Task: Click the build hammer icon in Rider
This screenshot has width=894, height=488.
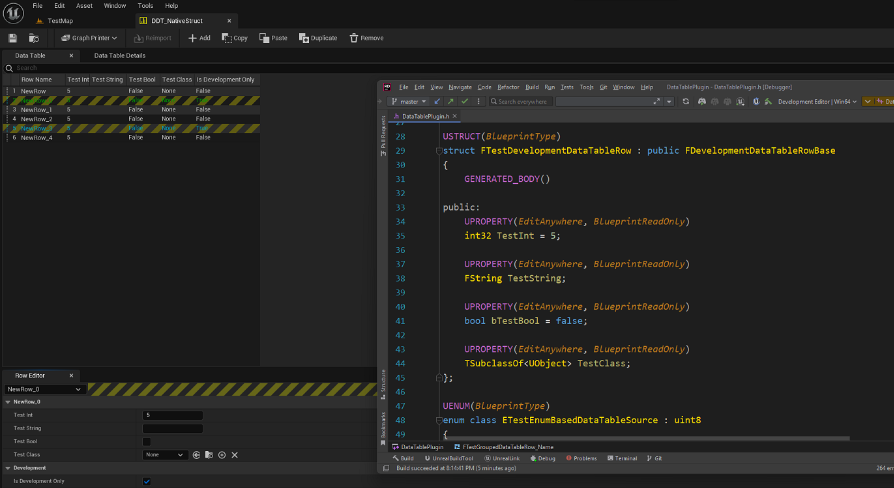Action: click(x=768, y=101)
